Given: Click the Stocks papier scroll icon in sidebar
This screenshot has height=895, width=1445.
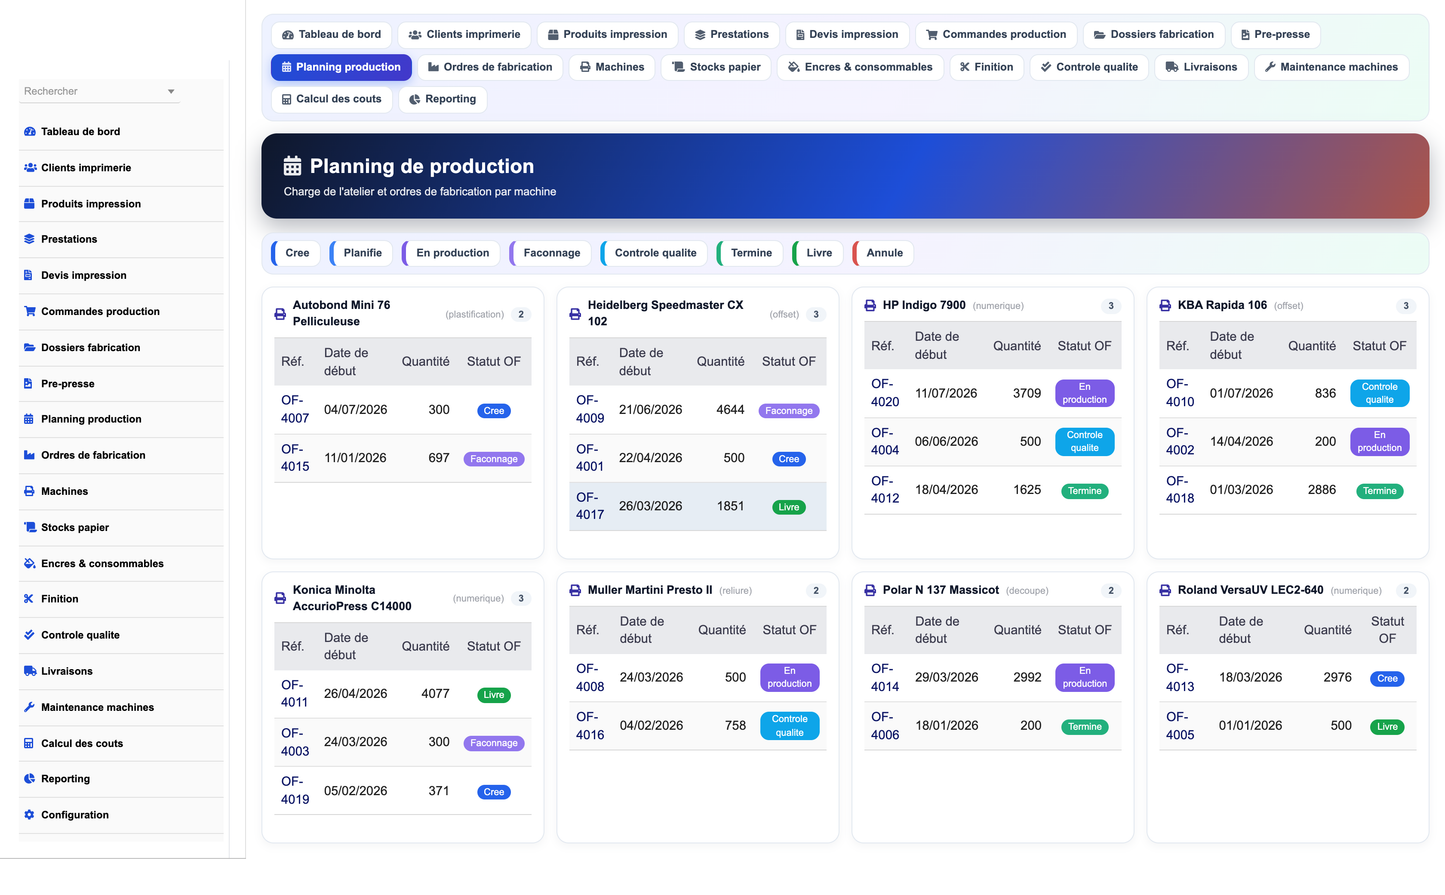Looking at the screenshot, I should click(x=30, y=528).
